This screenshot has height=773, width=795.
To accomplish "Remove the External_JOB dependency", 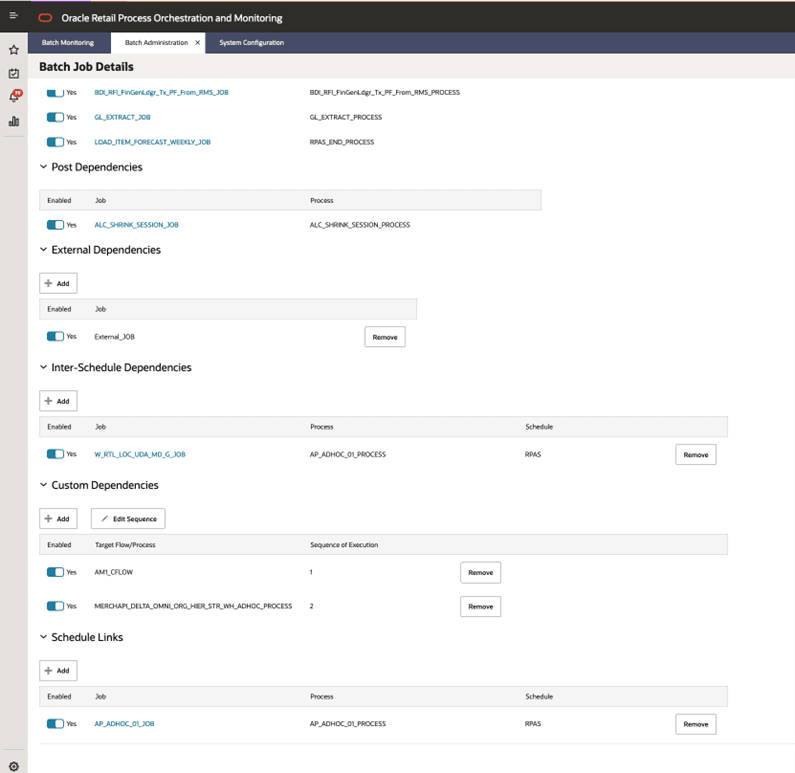I will click(385, 337).
